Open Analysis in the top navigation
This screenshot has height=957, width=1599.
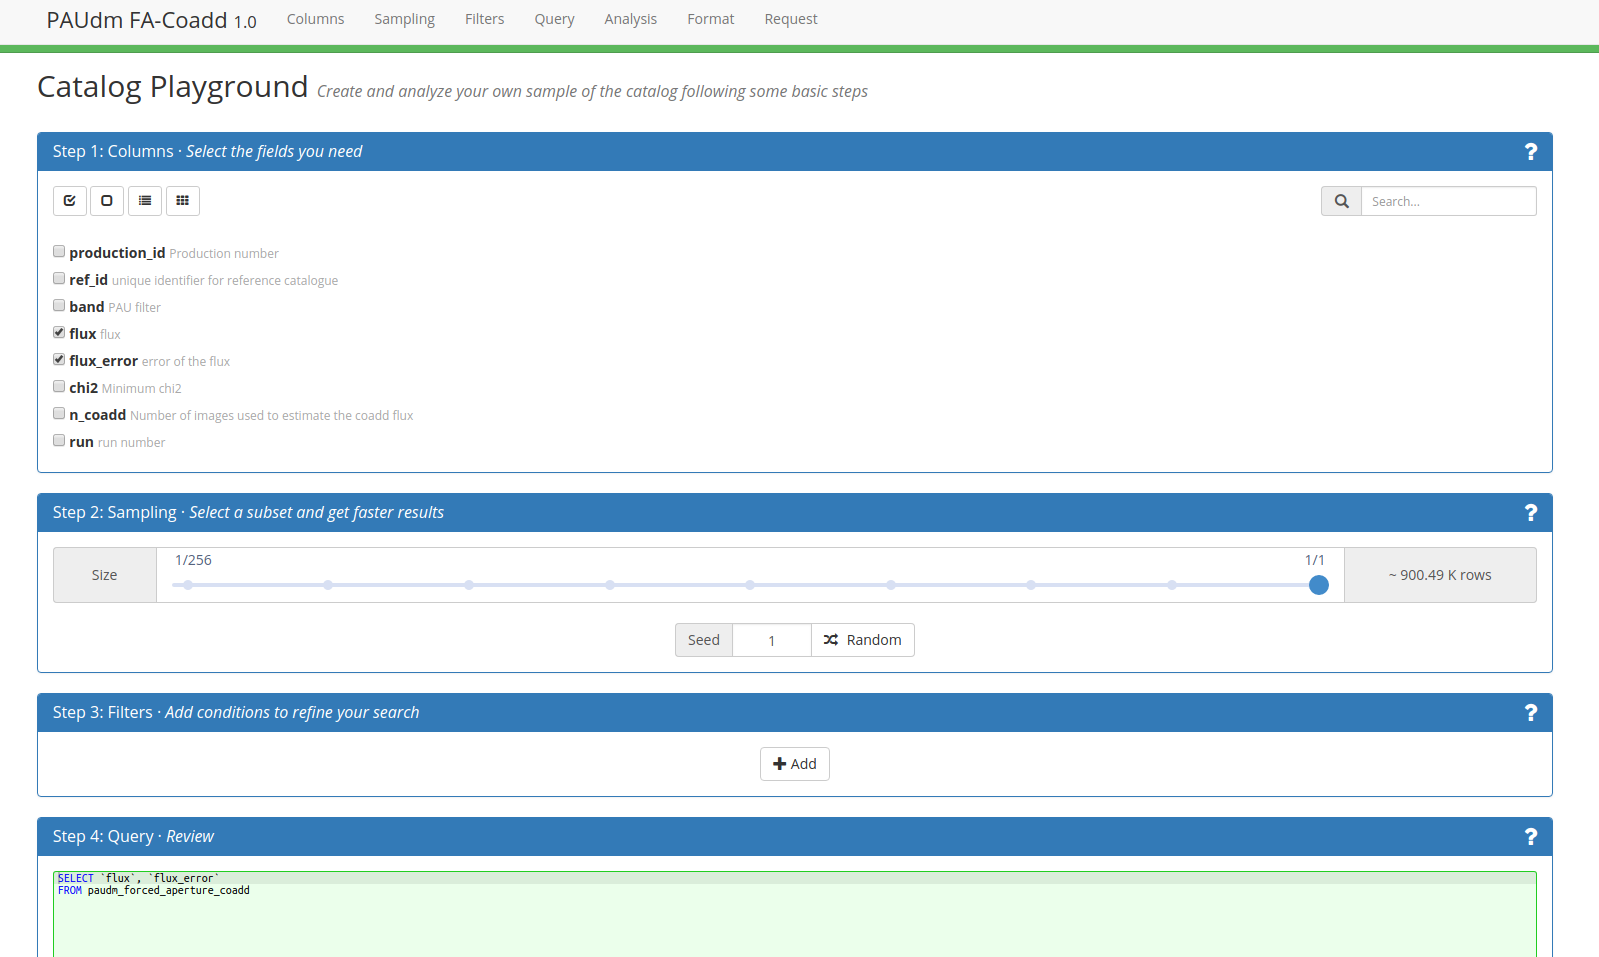pyautogui.click(x=630, y=19)
